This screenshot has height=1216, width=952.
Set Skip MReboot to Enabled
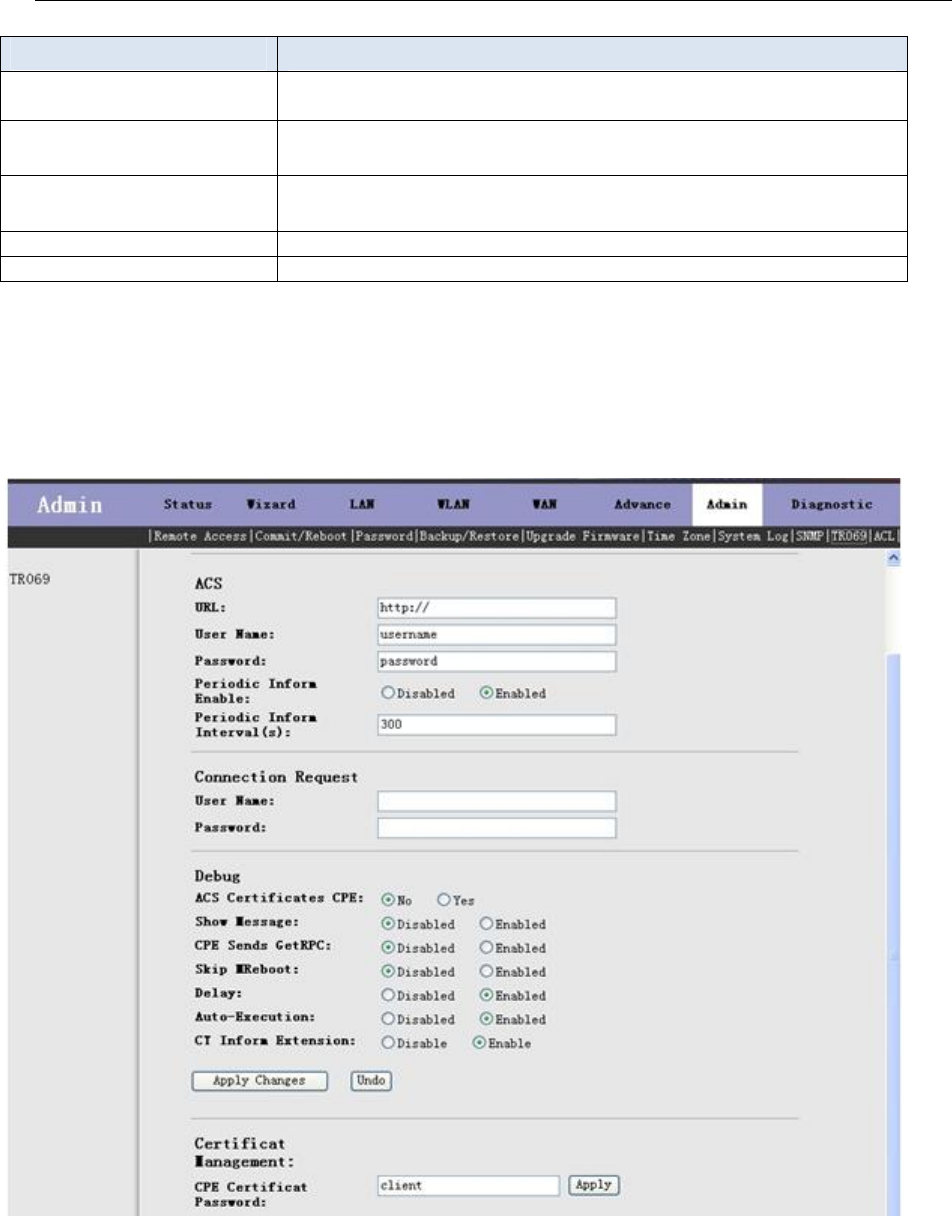click(486, 972)
